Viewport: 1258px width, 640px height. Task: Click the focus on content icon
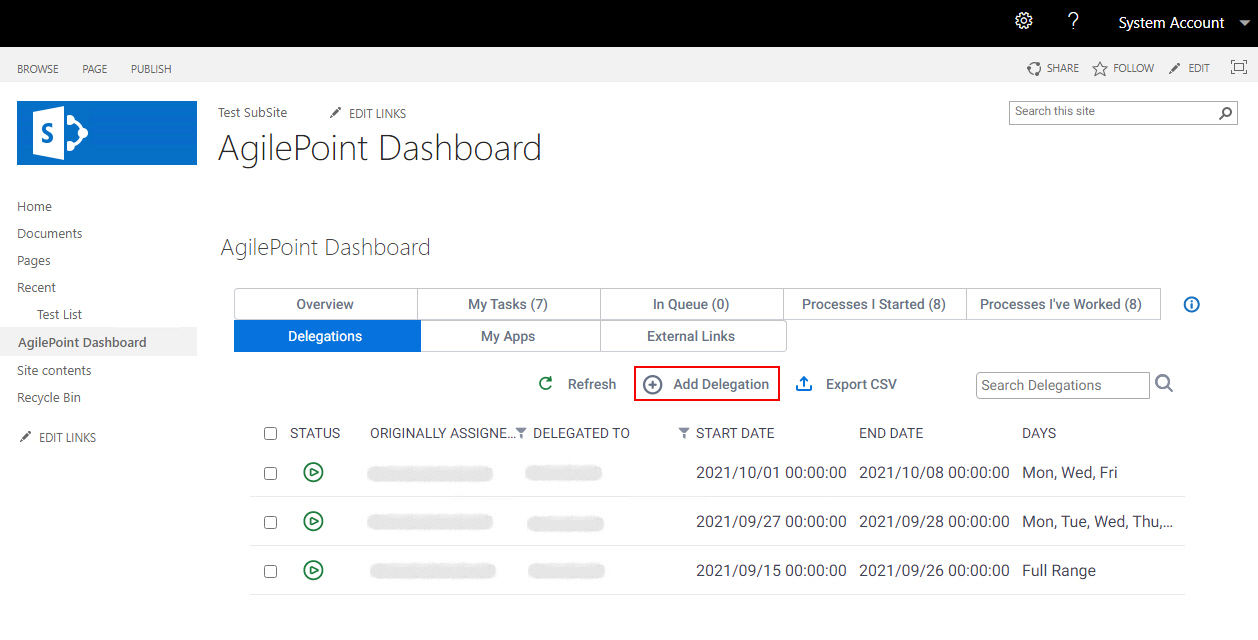point(1238,68)
